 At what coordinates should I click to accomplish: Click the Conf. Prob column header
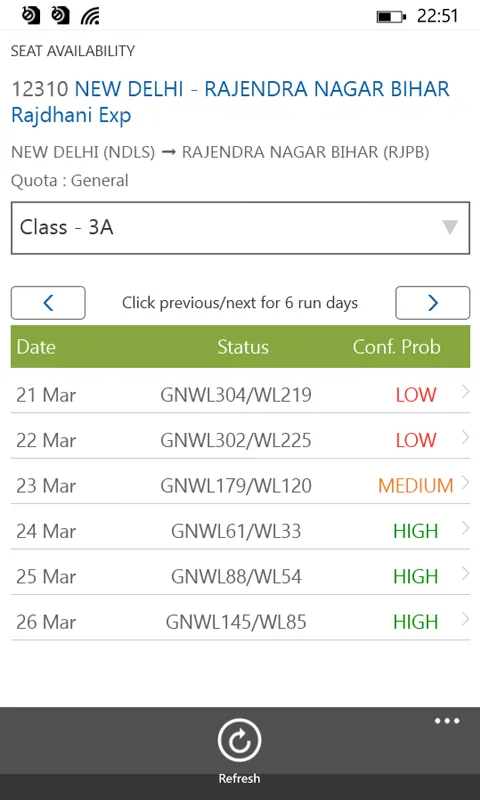396,347
